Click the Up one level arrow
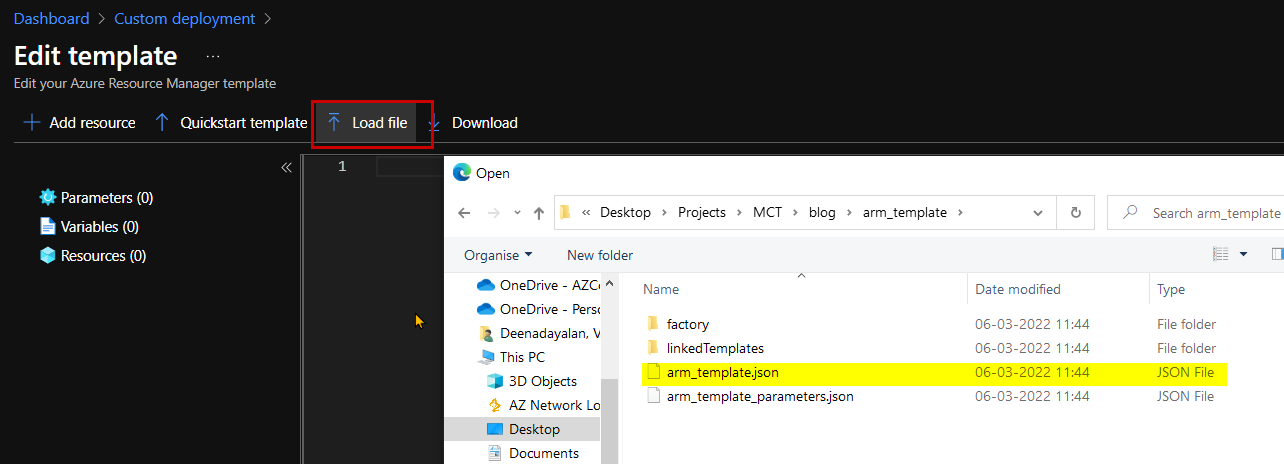The width and height of the screenshot is (1284, 464). click(x=539, y=213)
